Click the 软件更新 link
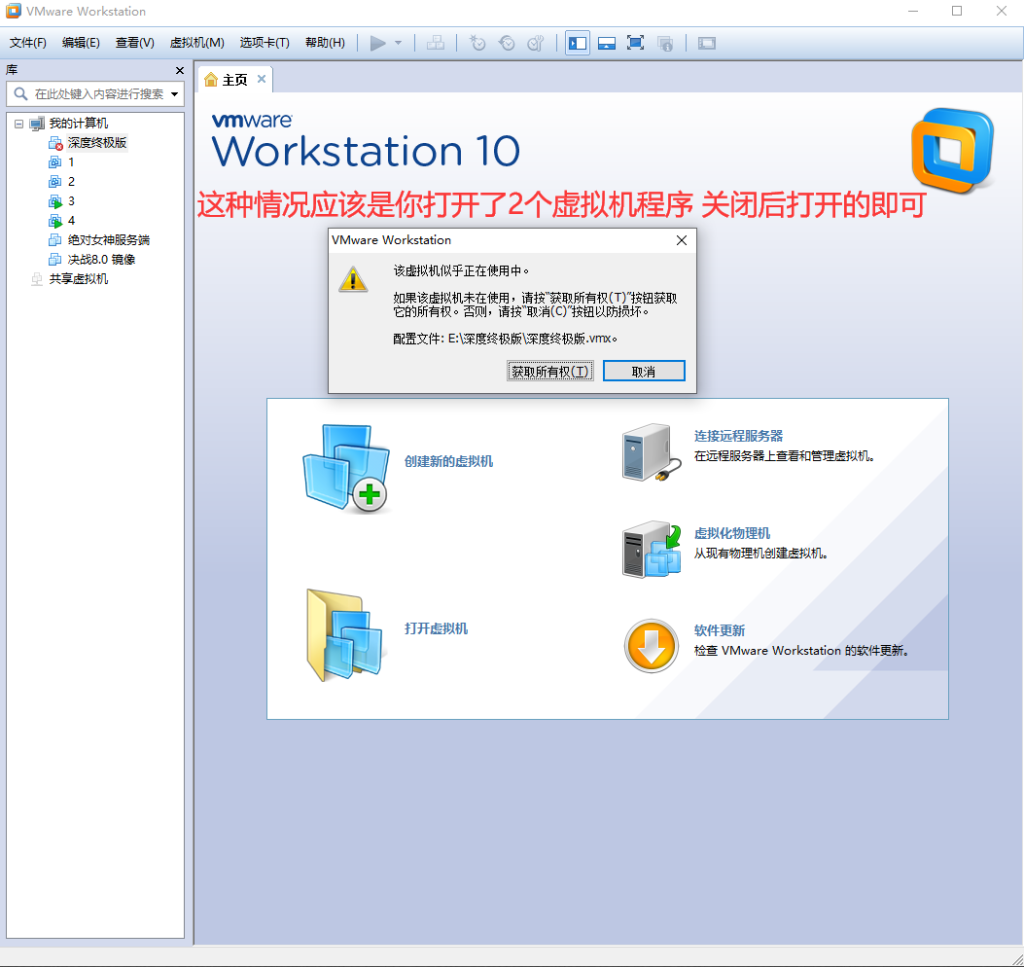Viewport: 1024px width, 967px height. point(719,631)
